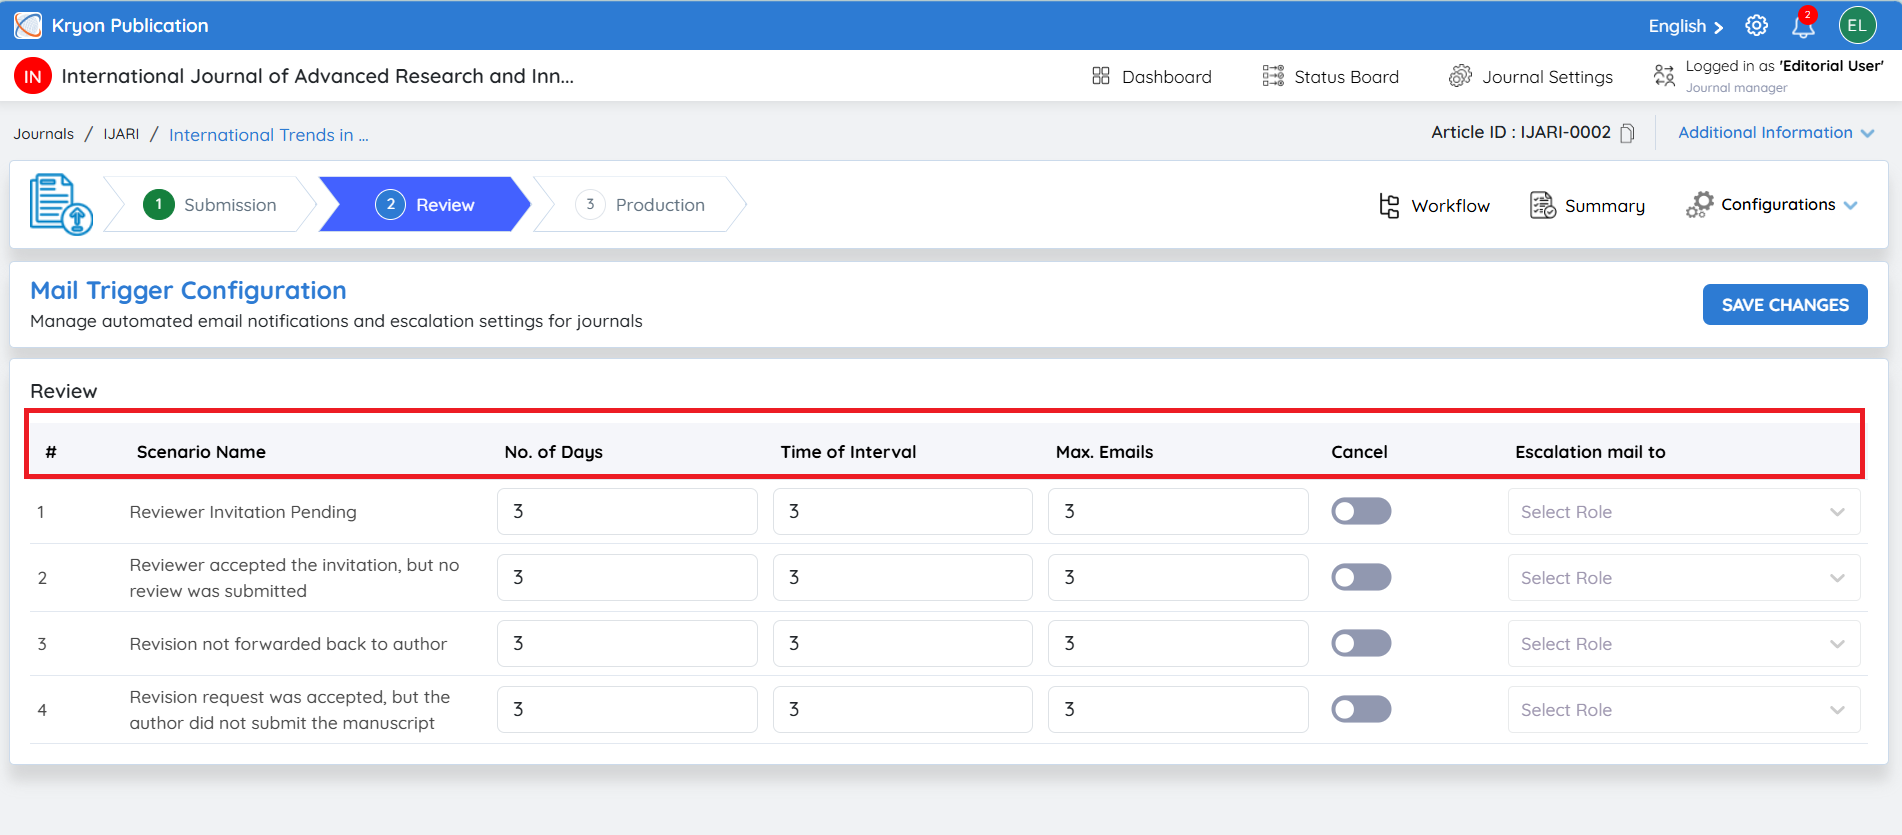
Task: Click the SAVE CHANGES button
Action: pyautogui.click(x=1785, y=305)
